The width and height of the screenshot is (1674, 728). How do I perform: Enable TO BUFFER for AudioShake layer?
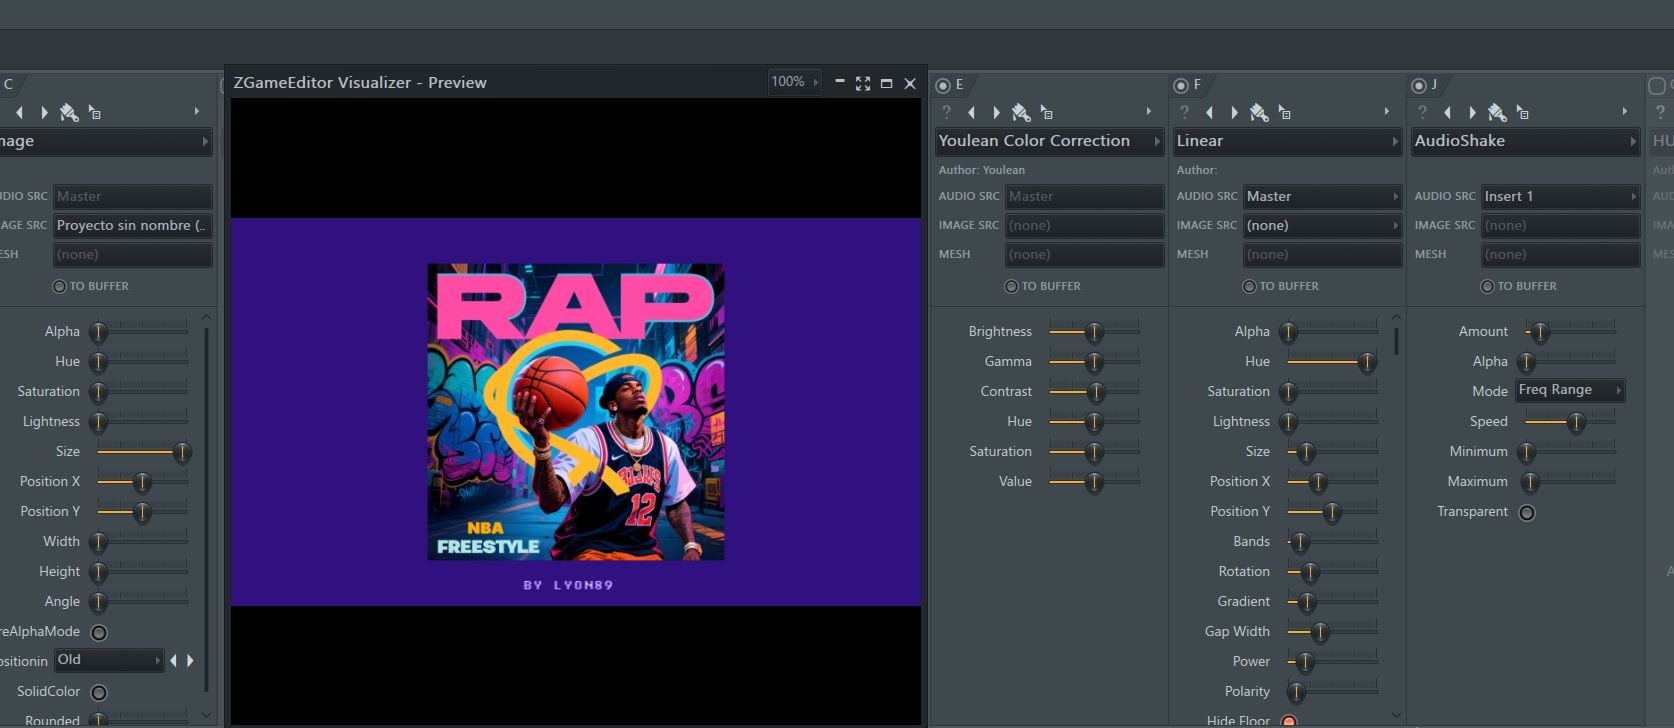(x=1487, y=286)
